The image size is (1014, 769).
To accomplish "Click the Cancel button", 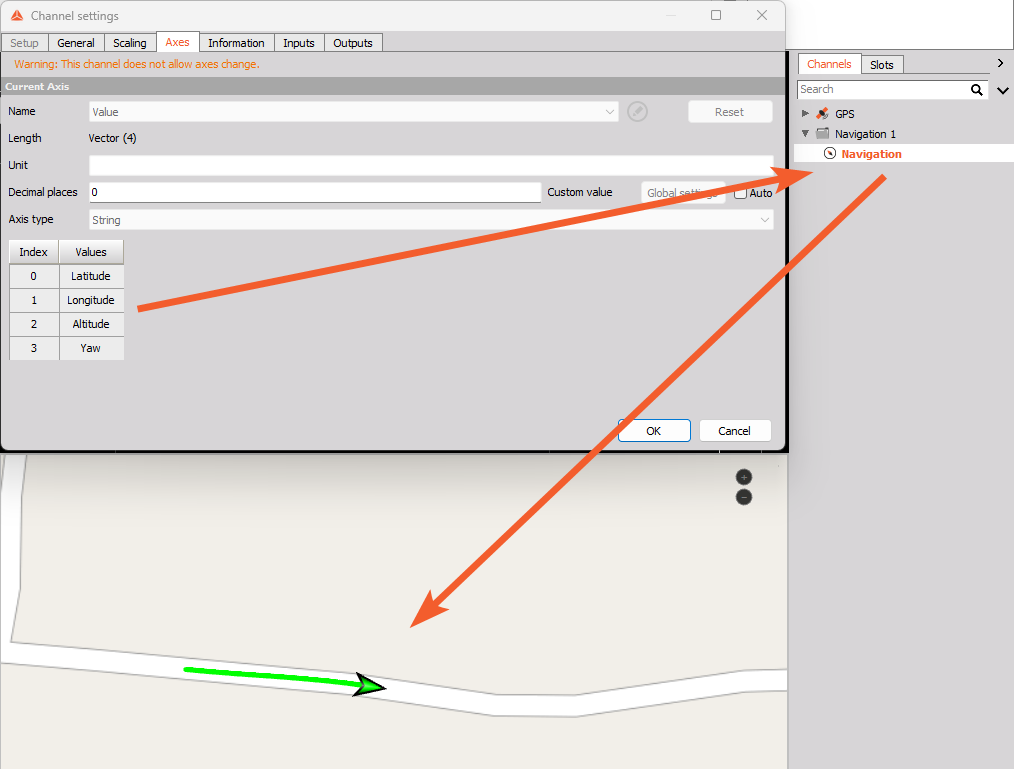I will (735, 431).
